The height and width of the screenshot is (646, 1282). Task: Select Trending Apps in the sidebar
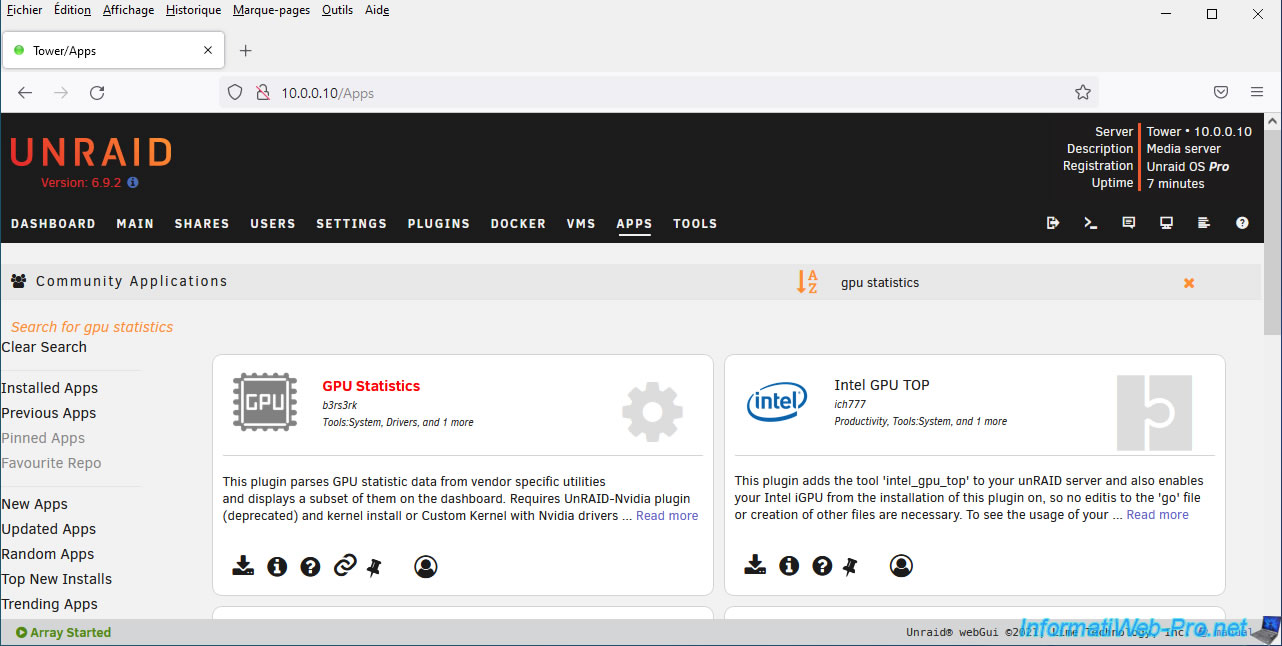50,604
